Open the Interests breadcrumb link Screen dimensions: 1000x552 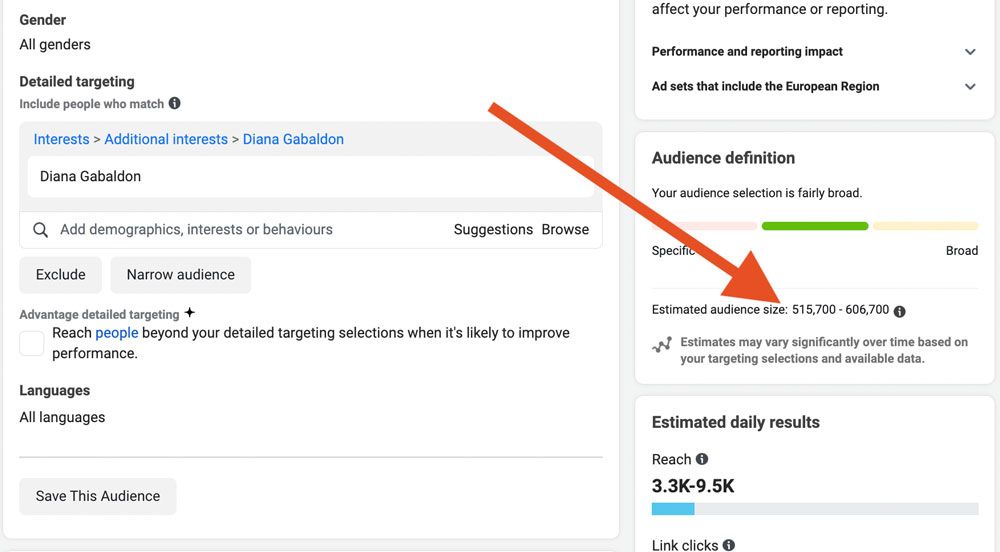pos(61,139)
